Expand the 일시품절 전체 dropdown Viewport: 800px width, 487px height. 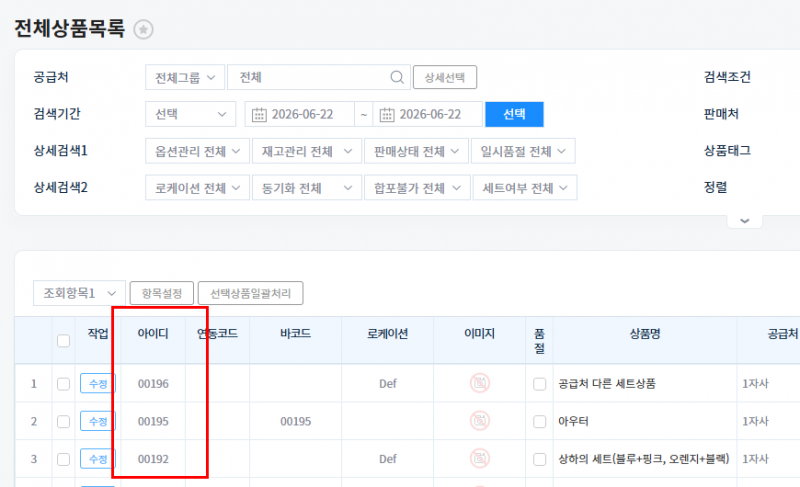click(523, 151)
